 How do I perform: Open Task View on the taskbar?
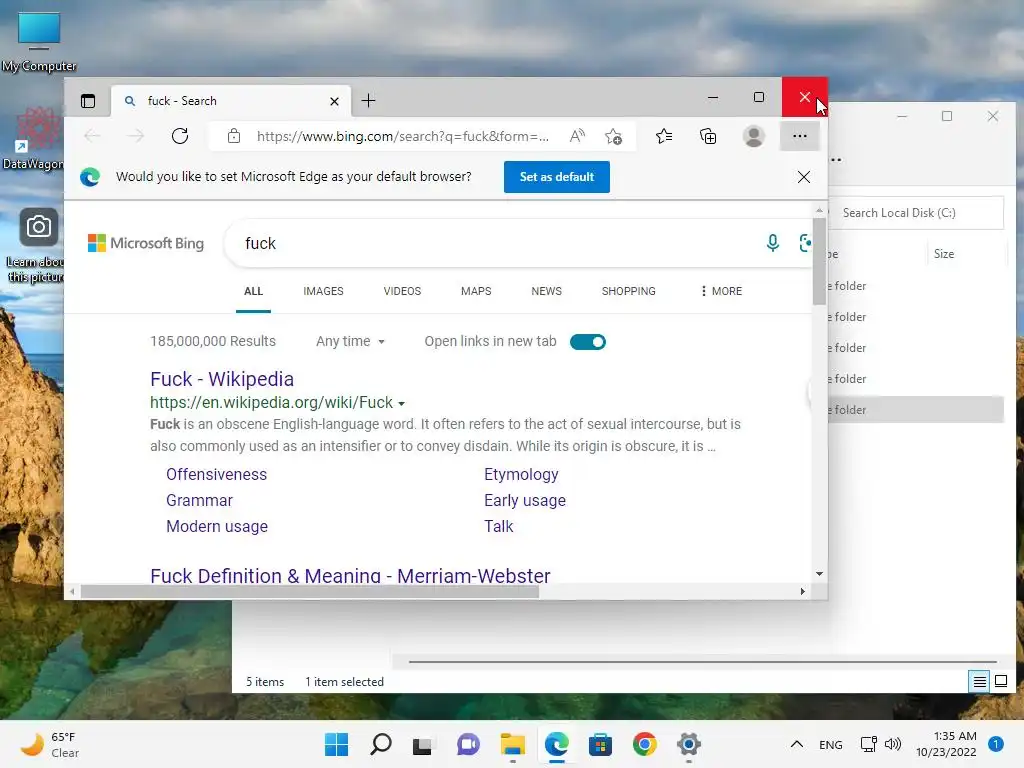click(x=423, y=744)
